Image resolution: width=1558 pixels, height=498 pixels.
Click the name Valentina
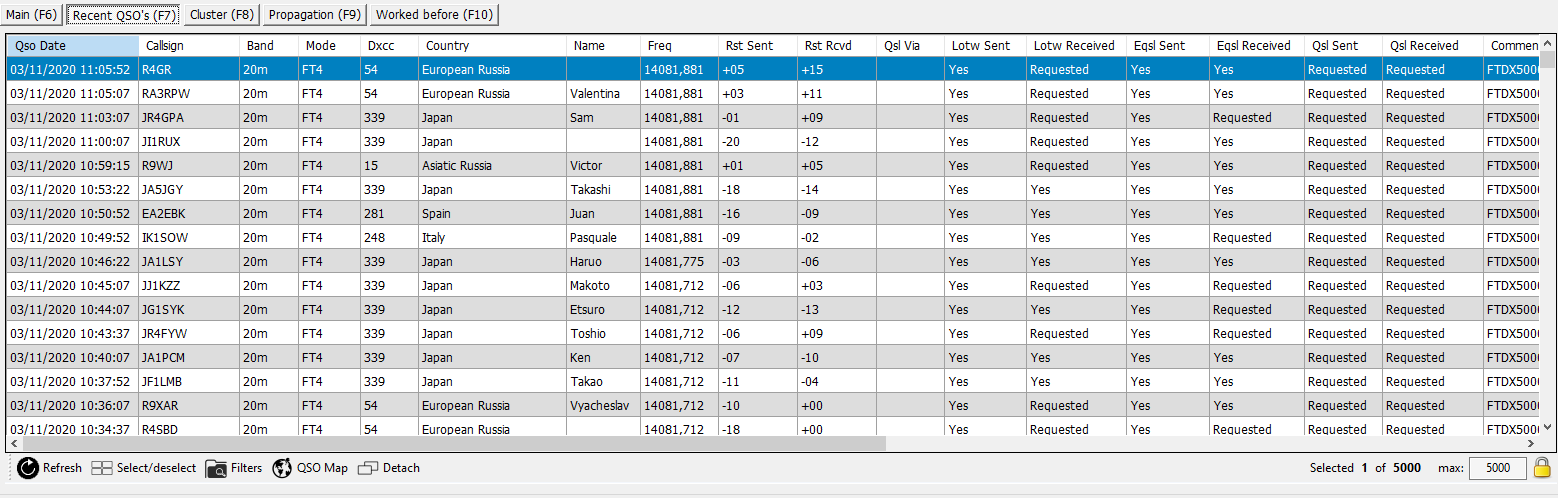[x=595, y=94]
